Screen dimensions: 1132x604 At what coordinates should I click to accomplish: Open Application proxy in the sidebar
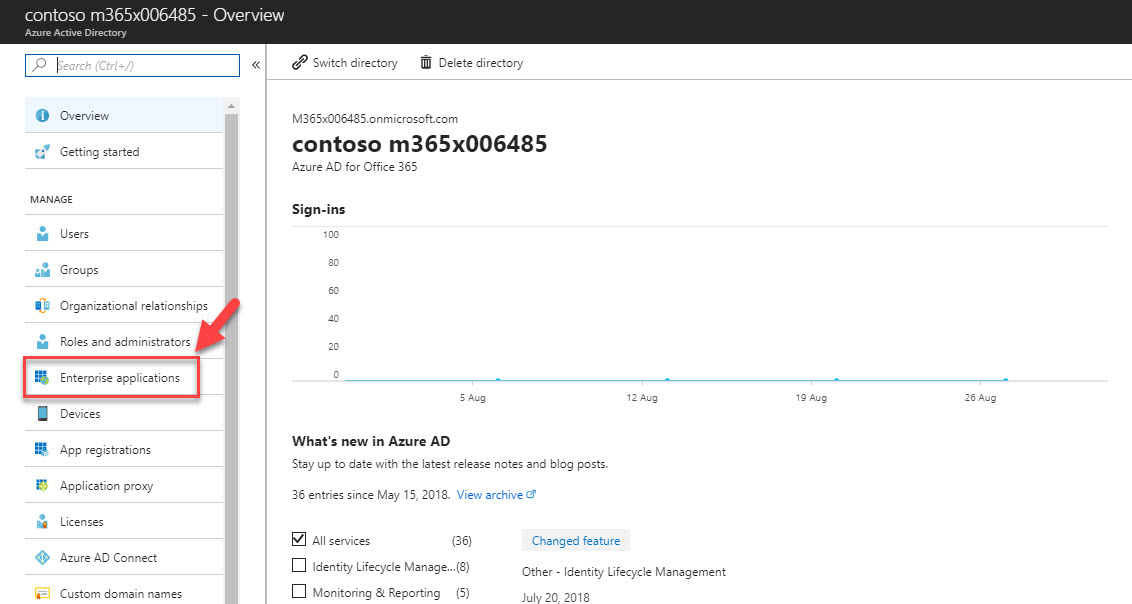click(x=124, y=486)
